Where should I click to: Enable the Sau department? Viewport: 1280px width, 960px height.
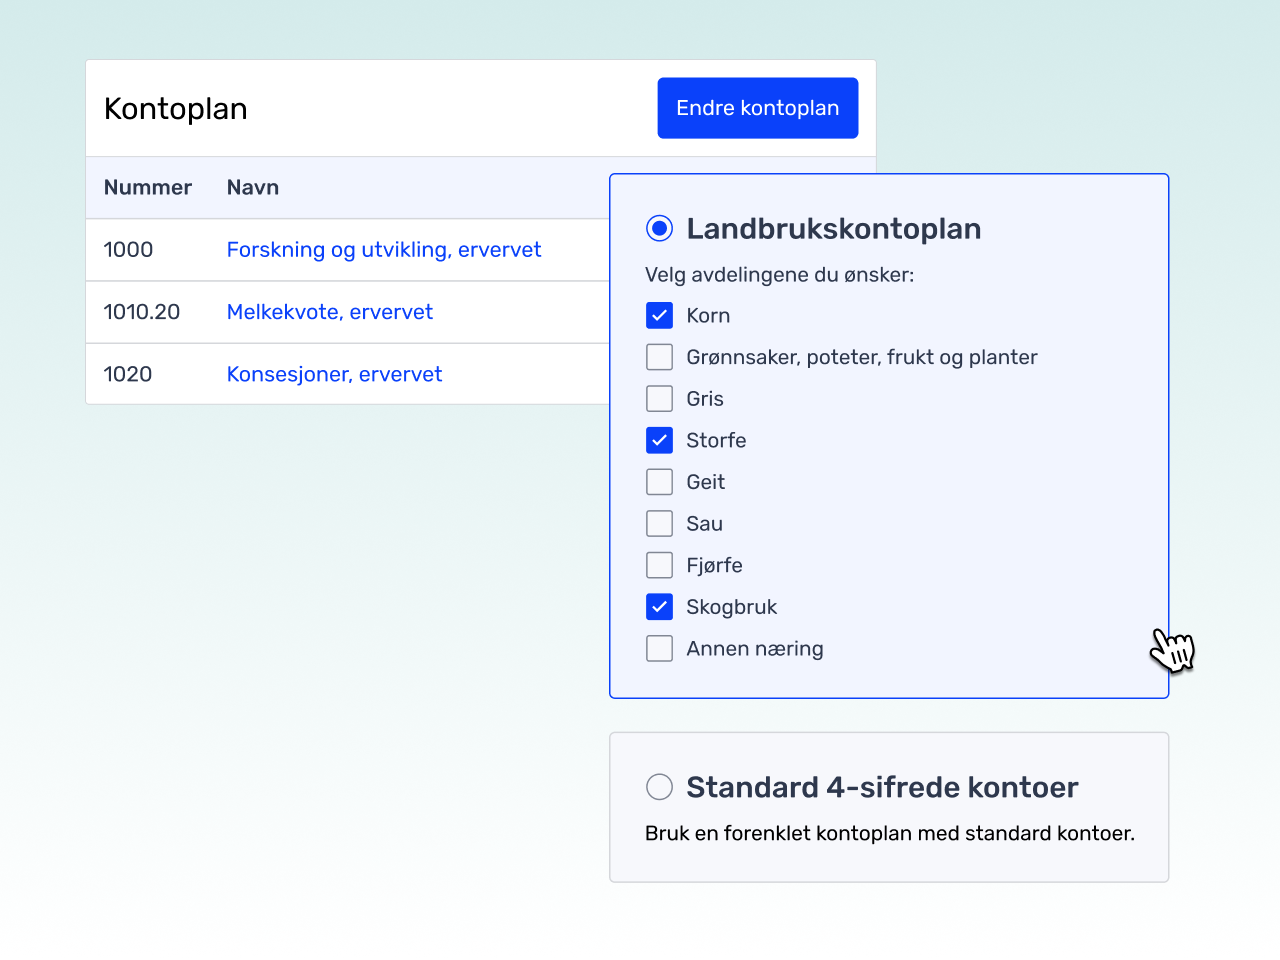pyautogui.click(x=659, y=524)
